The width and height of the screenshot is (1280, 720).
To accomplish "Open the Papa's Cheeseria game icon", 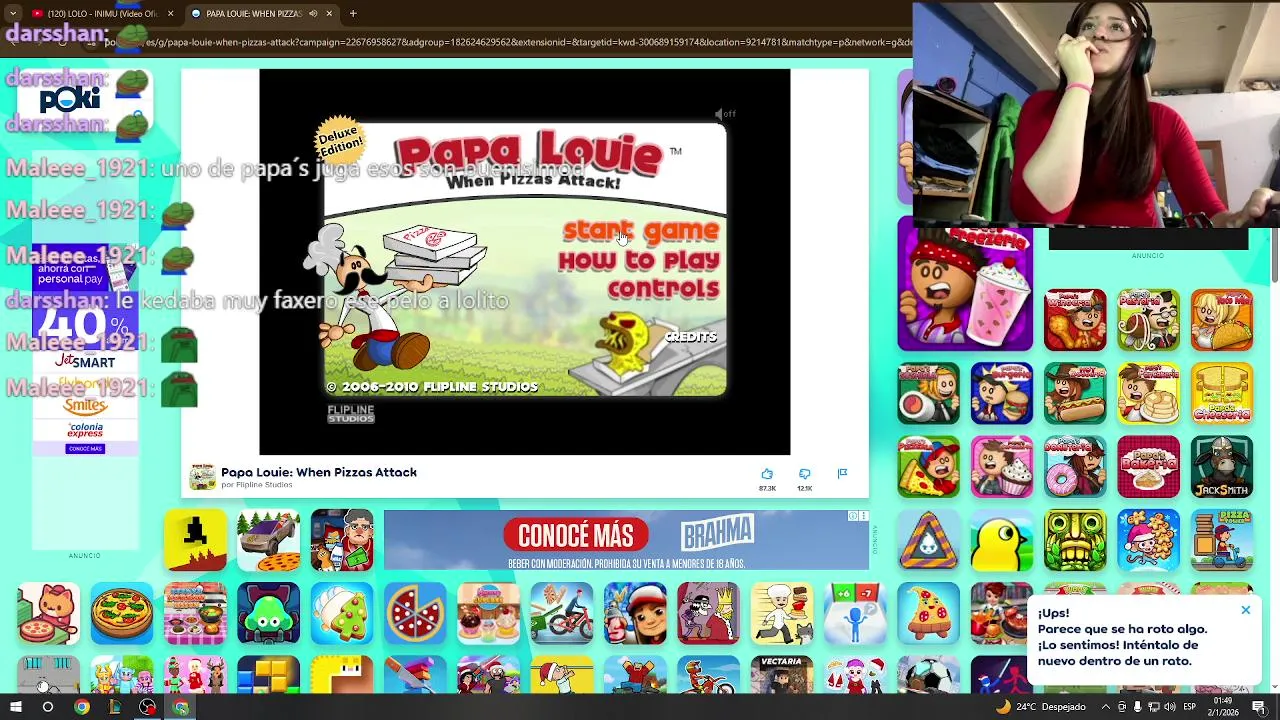I will point(1221,393).
